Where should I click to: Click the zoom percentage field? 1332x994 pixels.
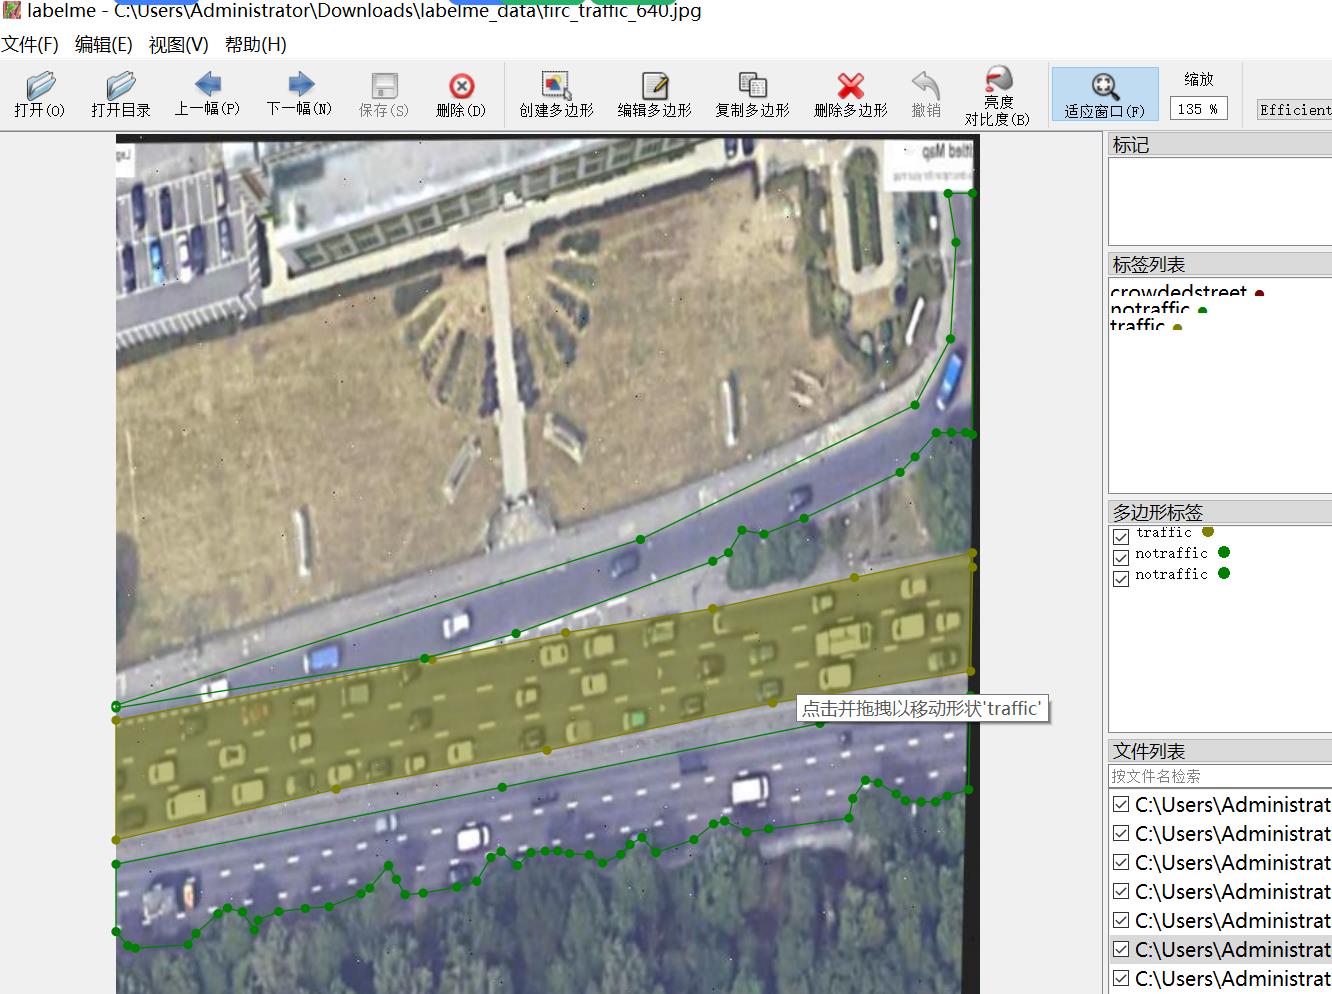pyautogui.click(x=1197, y=109)
